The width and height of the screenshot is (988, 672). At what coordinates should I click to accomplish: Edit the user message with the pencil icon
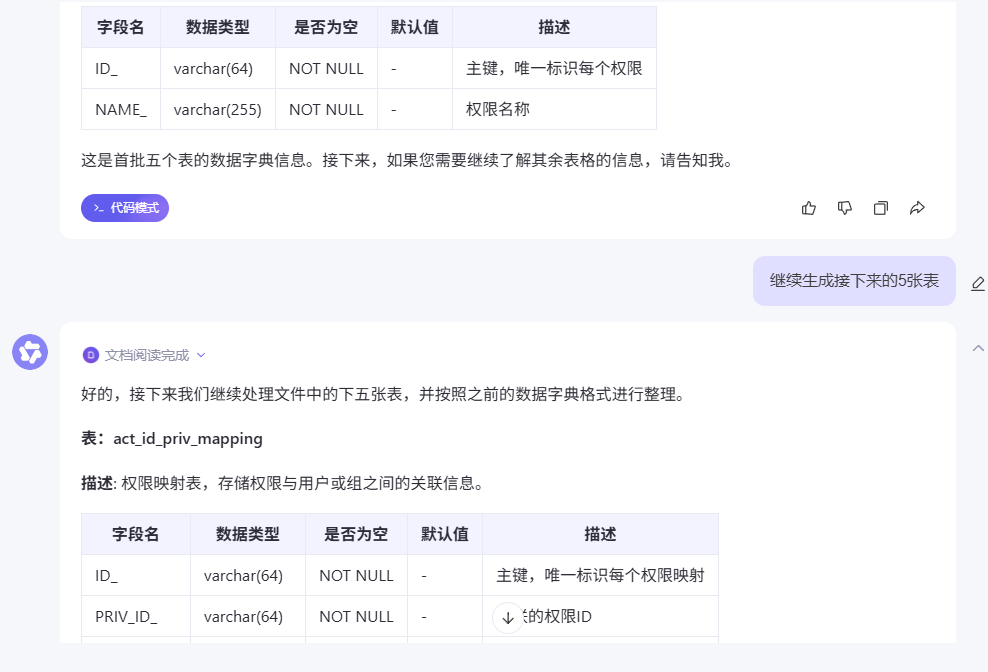[x=978, y=283]
